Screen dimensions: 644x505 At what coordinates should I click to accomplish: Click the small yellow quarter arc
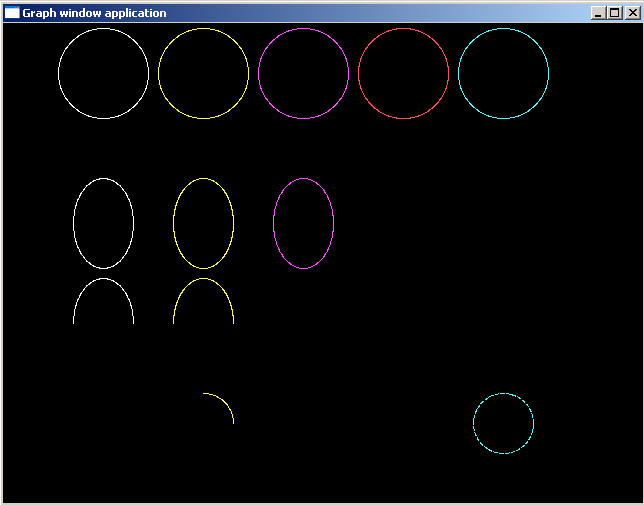tap(225, 402)
